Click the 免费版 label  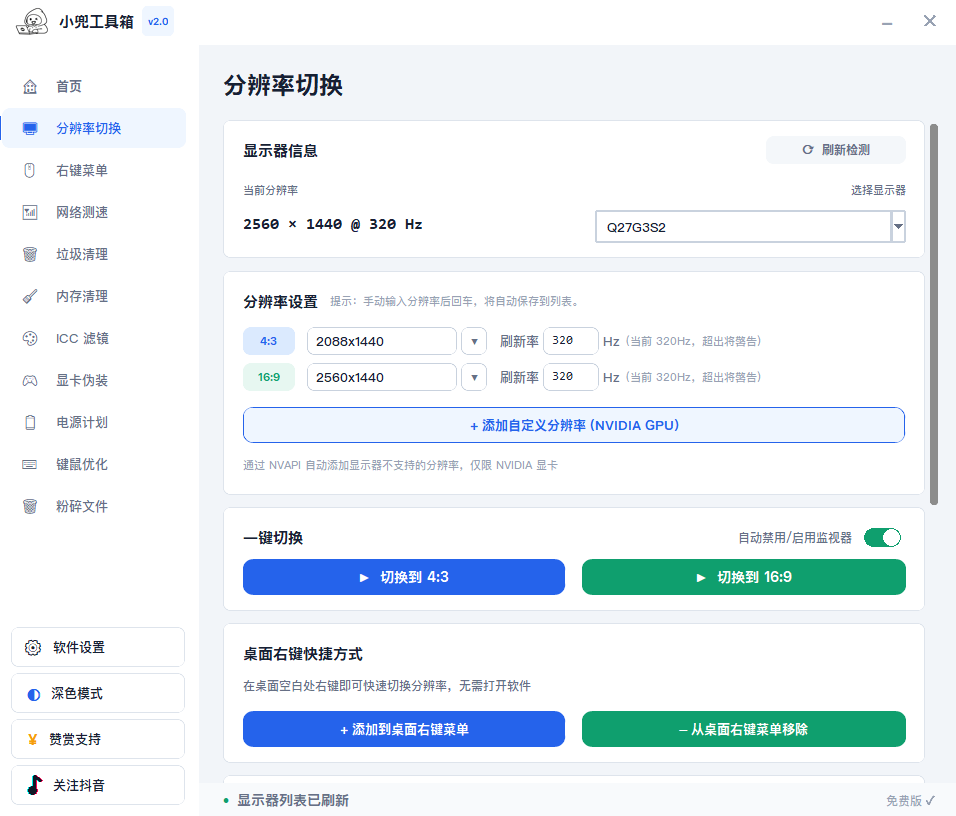point(904,800)
